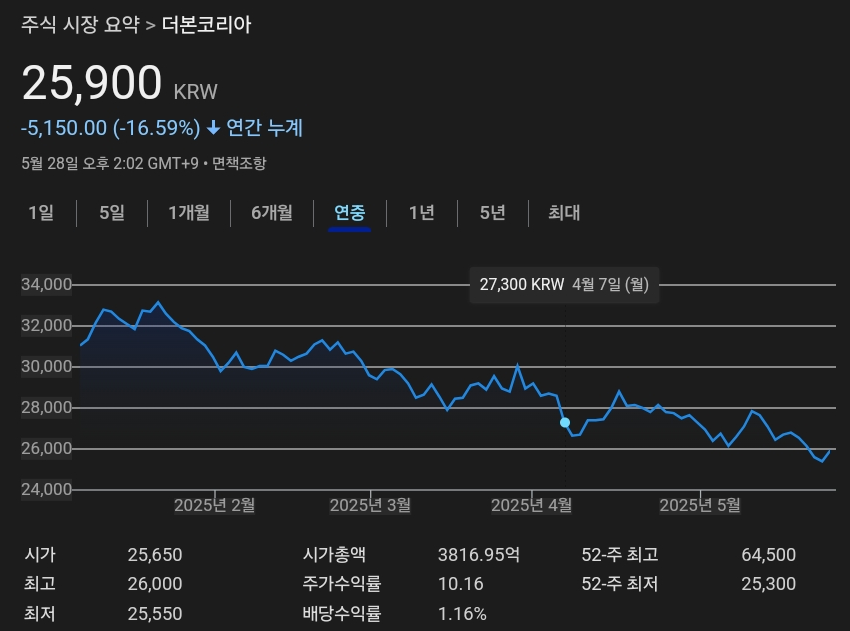Select the 최대 time range
The height and width of the screenshot is (631, 850).
(x=561, y=213)
